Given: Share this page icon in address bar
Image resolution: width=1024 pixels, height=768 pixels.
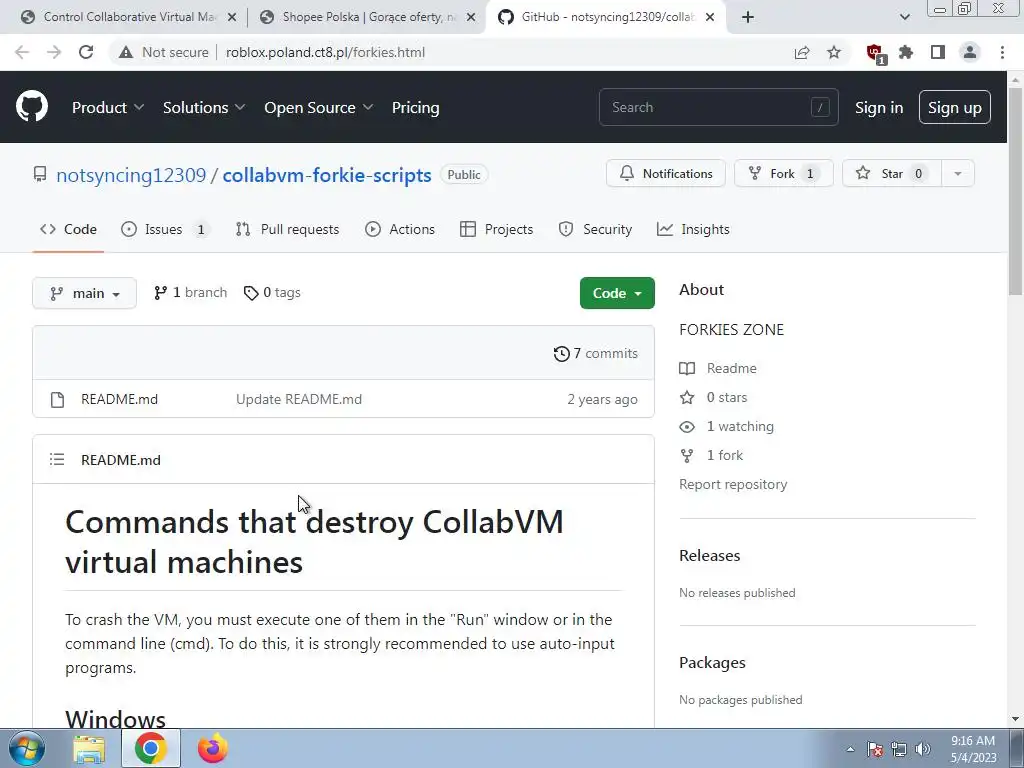Looking at the screenshot, I should (802, 52).
